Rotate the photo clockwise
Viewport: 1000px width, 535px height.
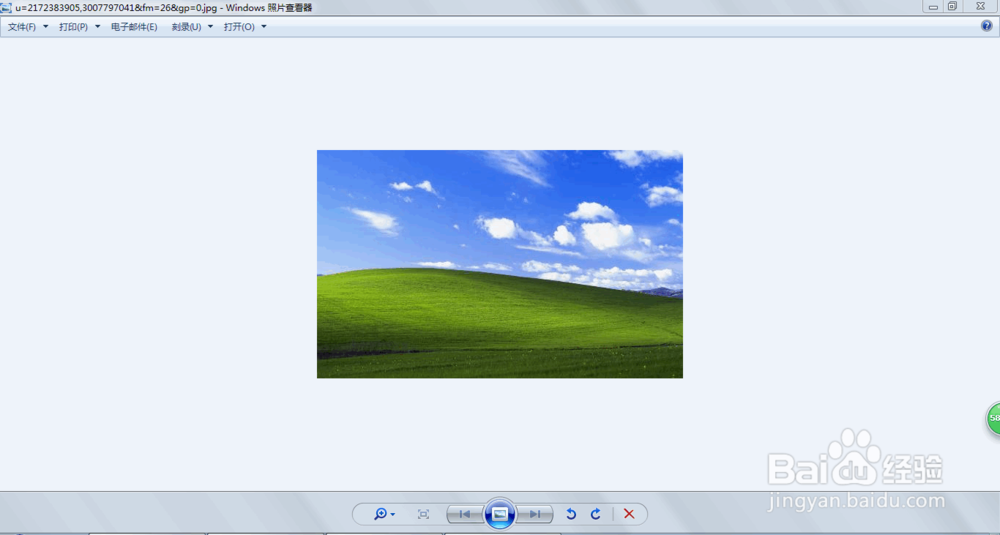pyautogui.click(x=595, y=514)
